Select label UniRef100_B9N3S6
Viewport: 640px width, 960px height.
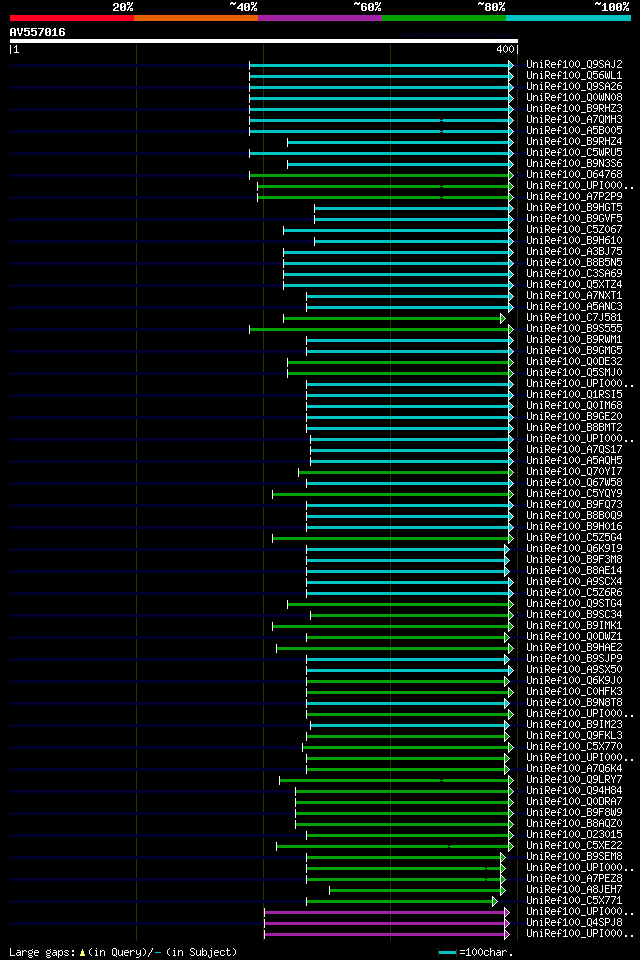pyautogui.click(x=574, y=163)
